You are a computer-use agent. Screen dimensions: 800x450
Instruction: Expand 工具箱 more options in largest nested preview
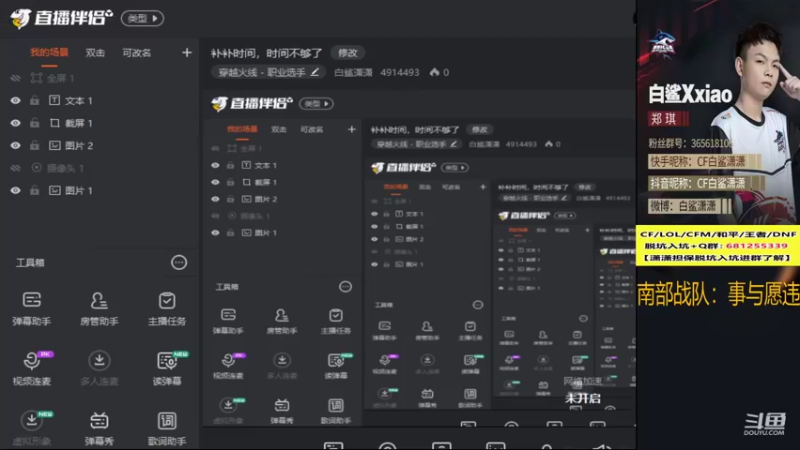345,287
